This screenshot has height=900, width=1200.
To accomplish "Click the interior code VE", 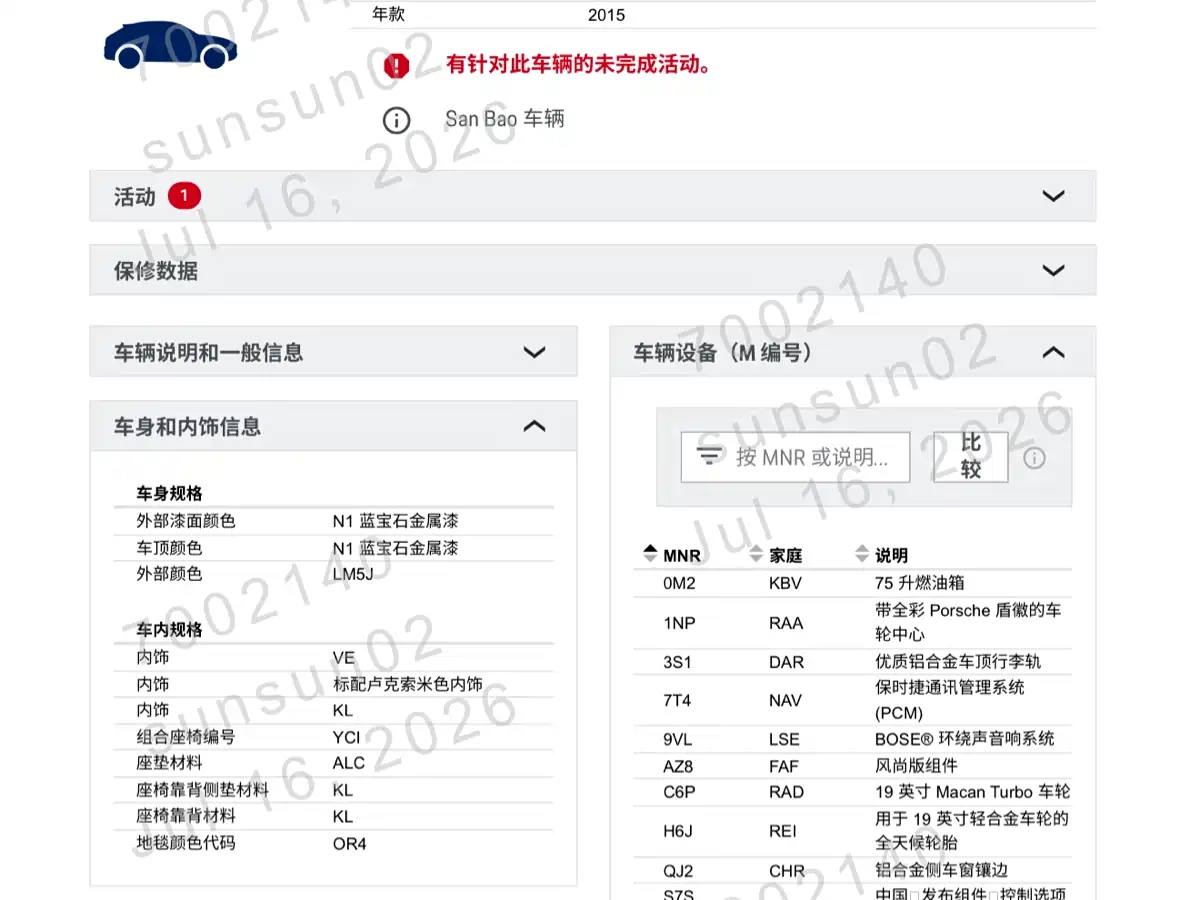I will pyautogui.click(x=344, y=658).
